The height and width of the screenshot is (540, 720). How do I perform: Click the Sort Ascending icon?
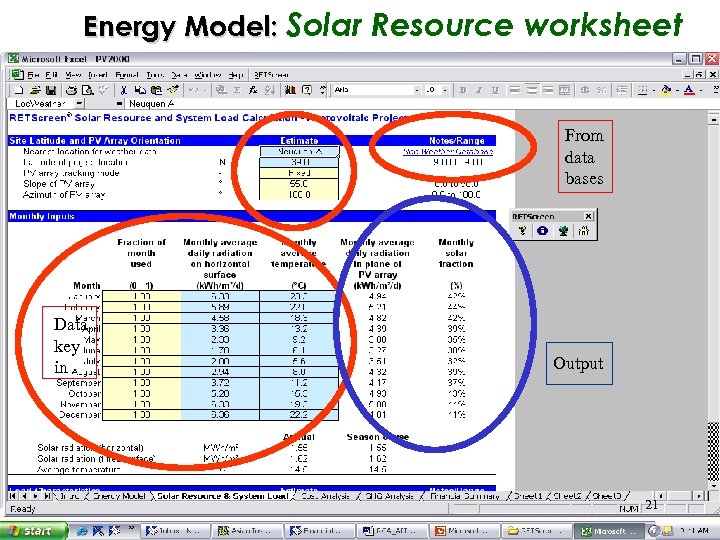coord(270,90)
